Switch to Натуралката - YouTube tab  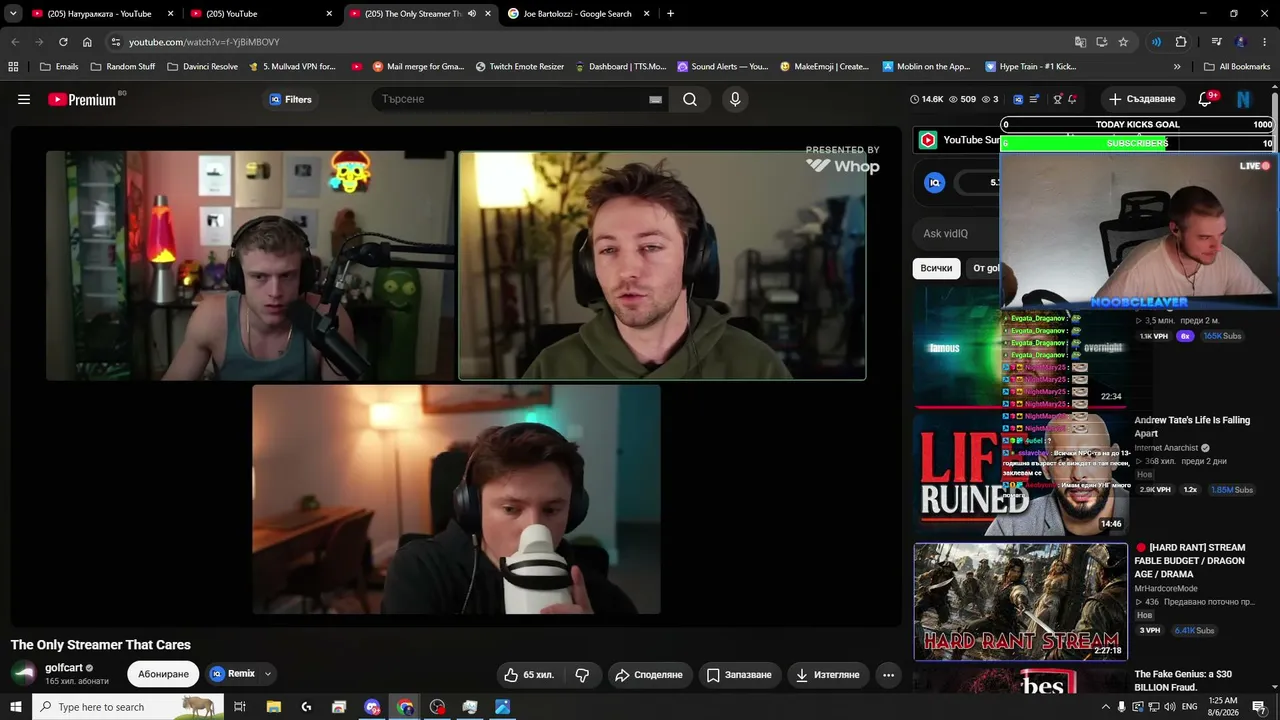tap(103, 14)
